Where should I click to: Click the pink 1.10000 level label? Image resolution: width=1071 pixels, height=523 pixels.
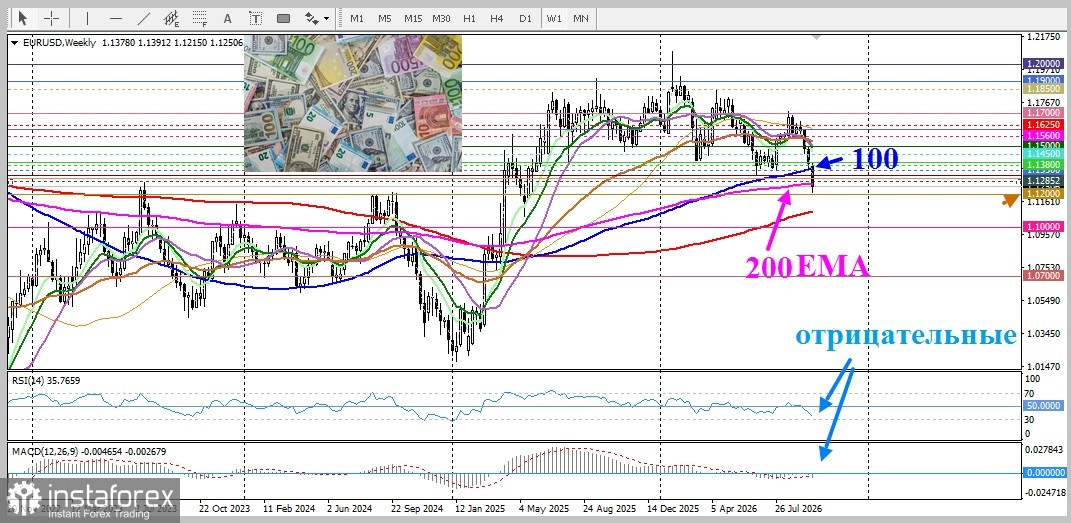(1043, 225)
